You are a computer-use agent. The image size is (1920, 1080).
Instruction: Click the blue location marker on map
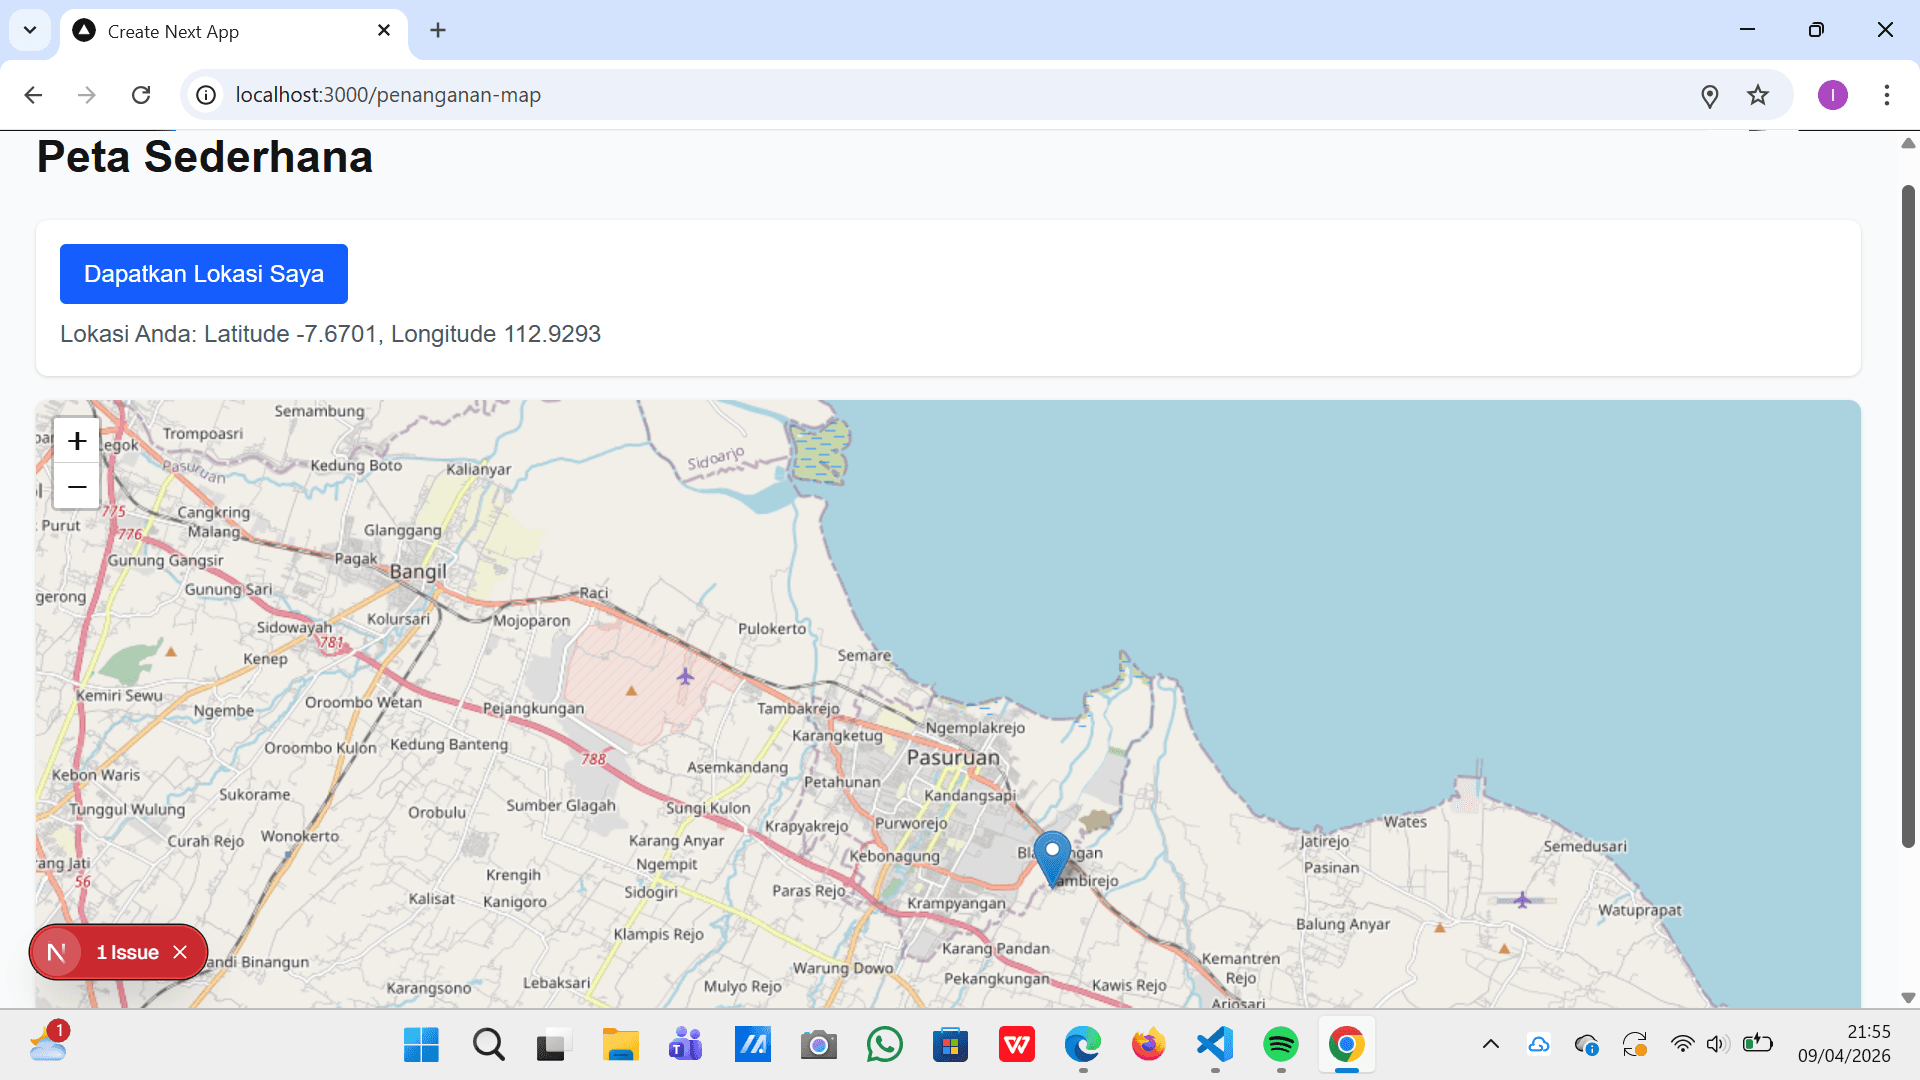point(1052,858)
